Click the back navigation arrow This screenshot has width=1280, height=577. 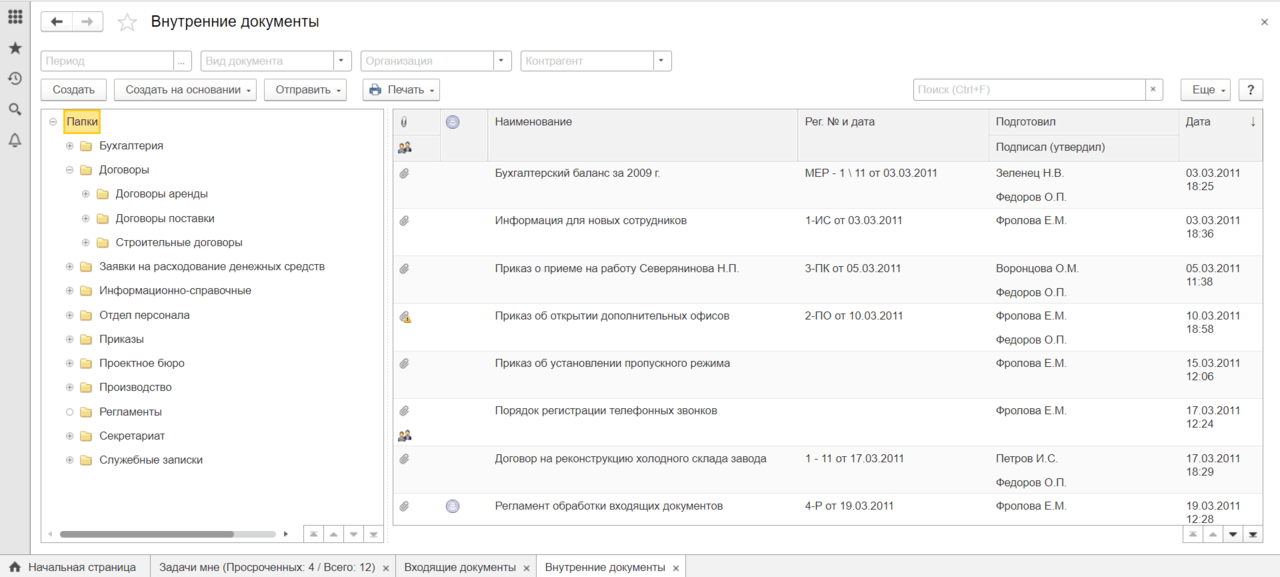click(57, 22)
